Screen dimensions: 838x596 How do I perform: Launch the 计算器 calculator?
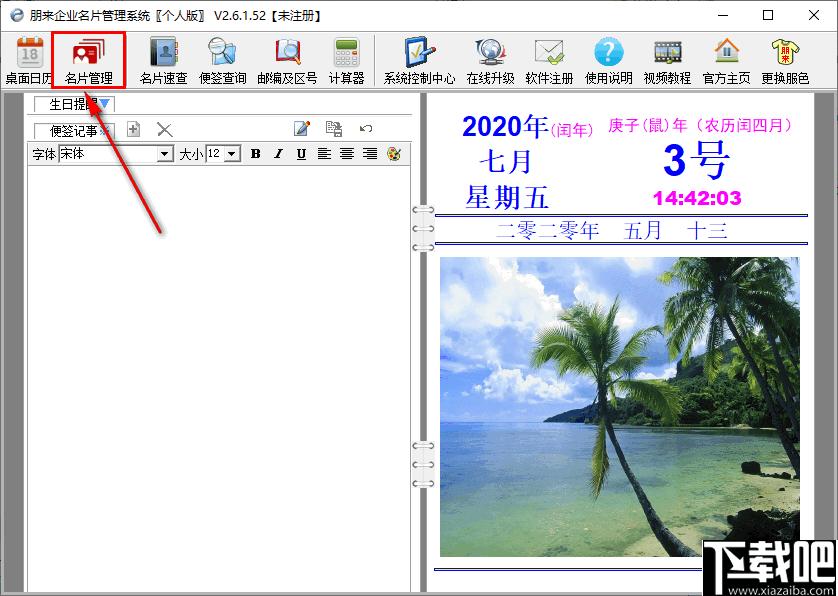346,60
